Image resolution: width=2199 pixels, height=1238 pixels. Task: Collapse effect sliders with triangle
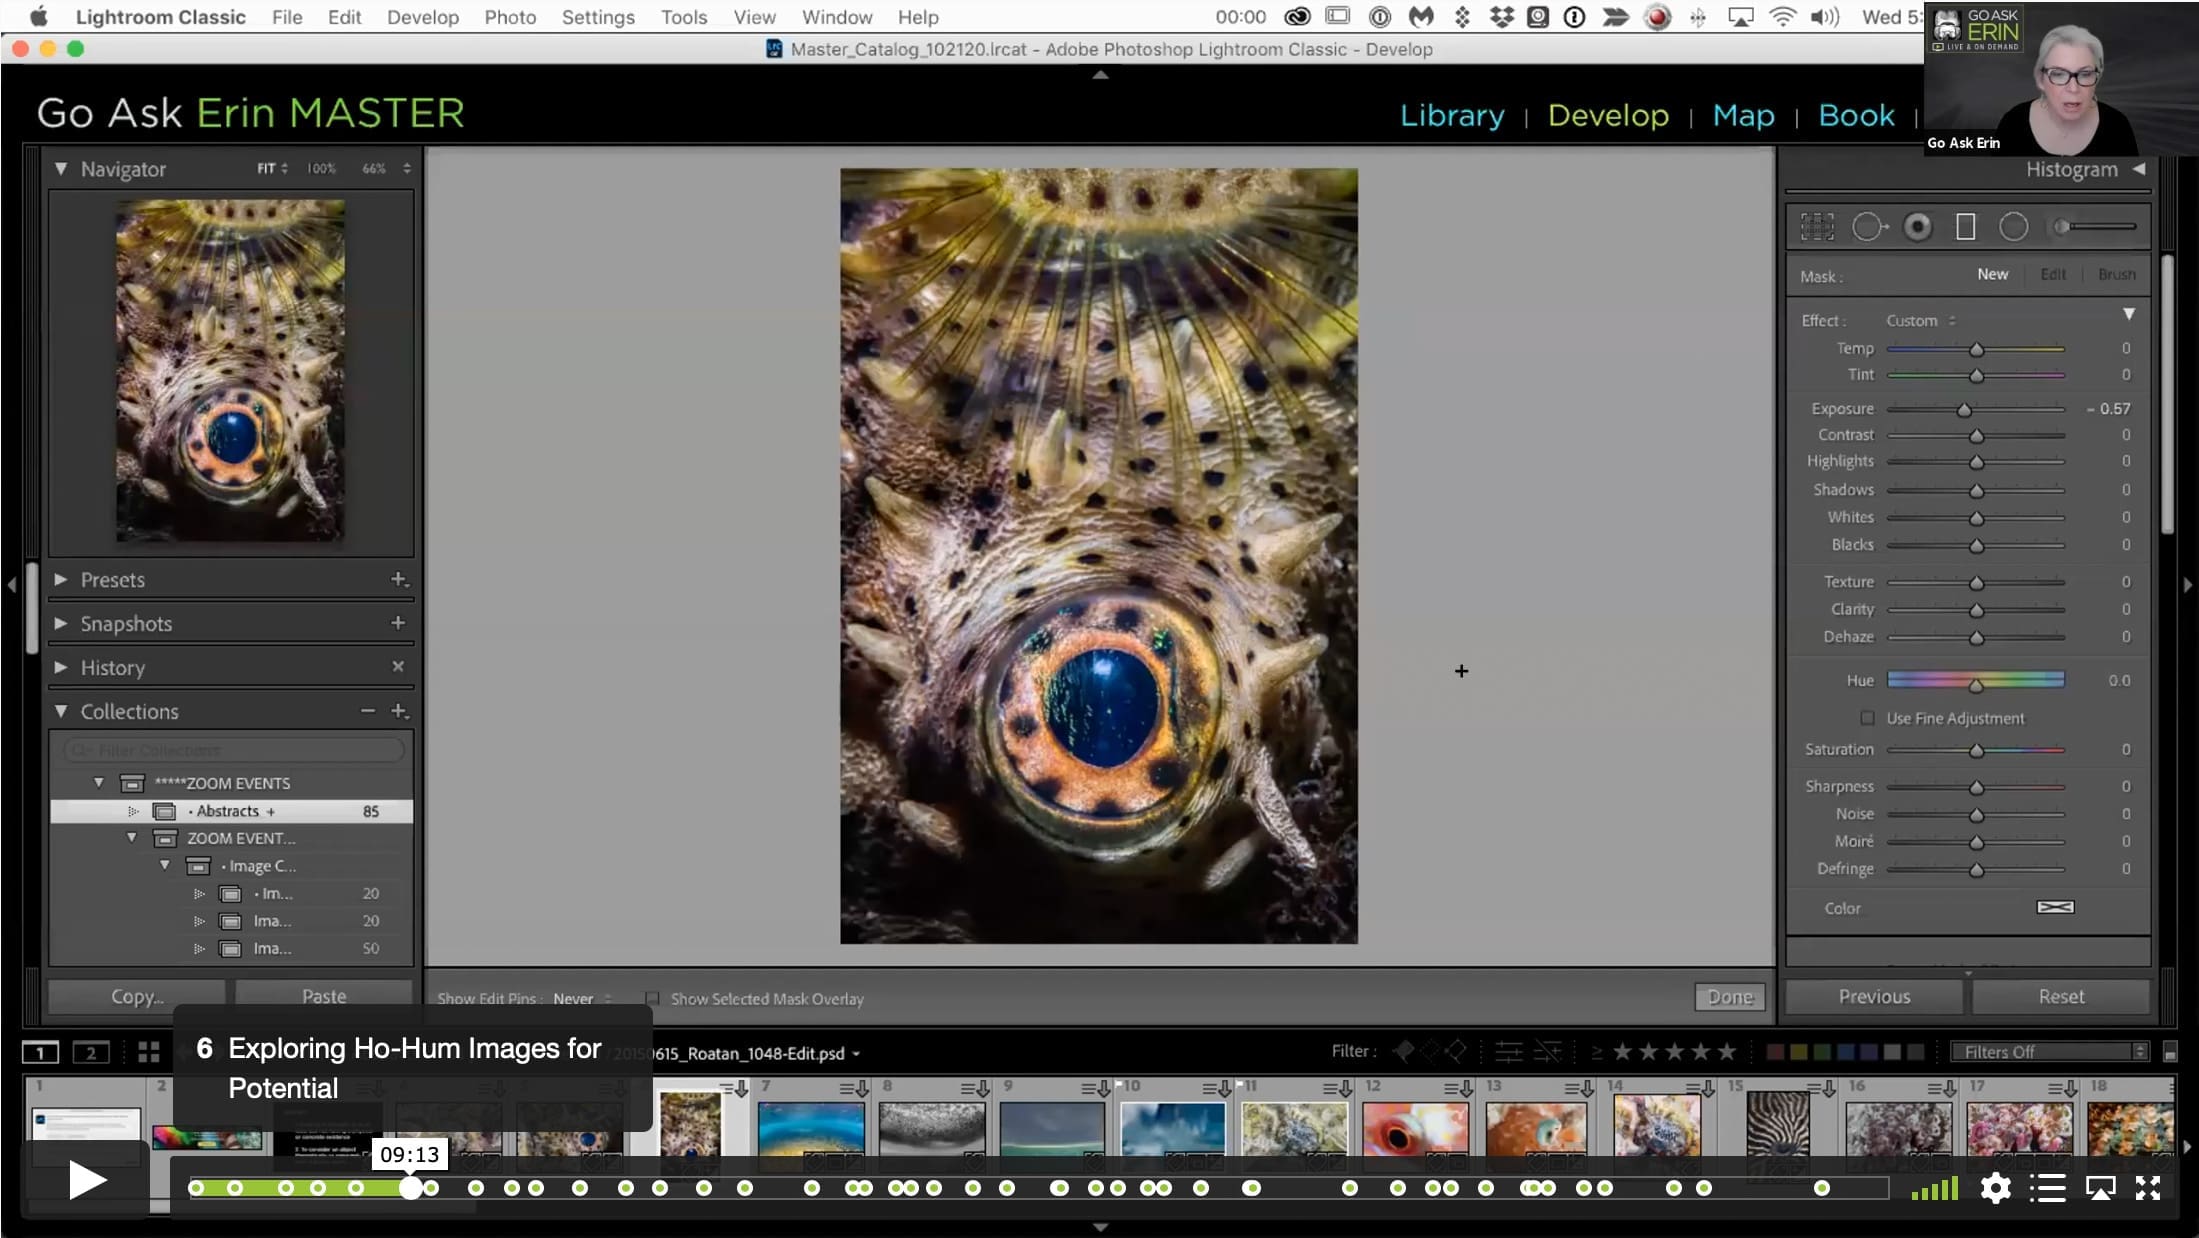pyautogui.click(x=2129, y=314)
